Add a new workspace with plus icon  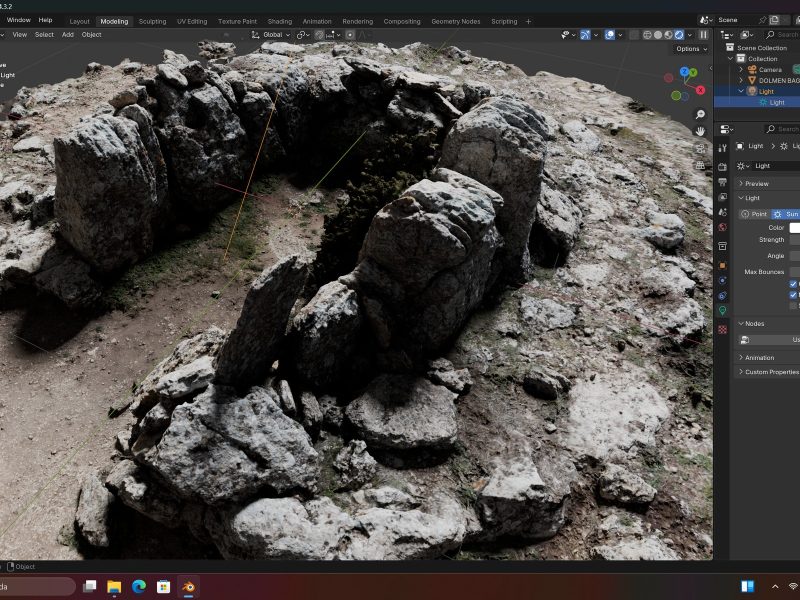528,21
